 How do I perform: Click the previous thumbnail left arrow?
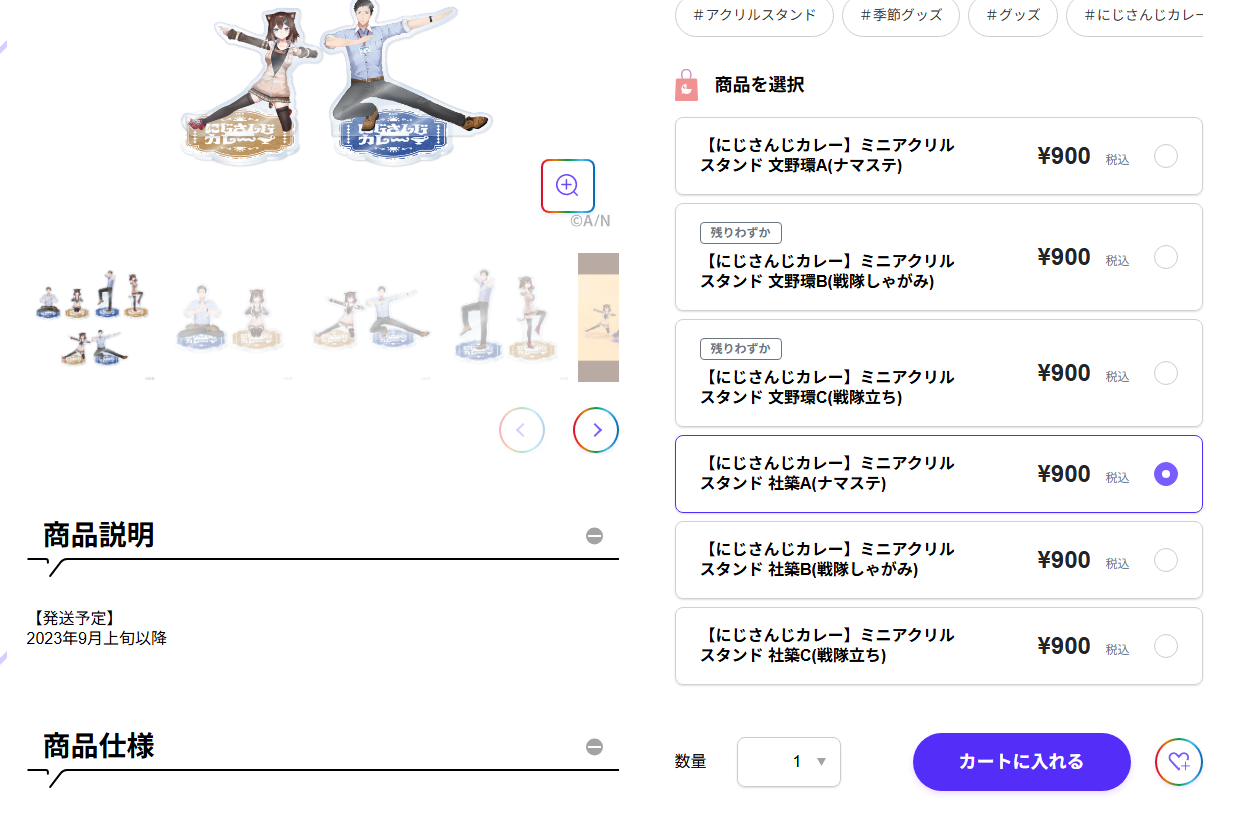click(522, 430)
